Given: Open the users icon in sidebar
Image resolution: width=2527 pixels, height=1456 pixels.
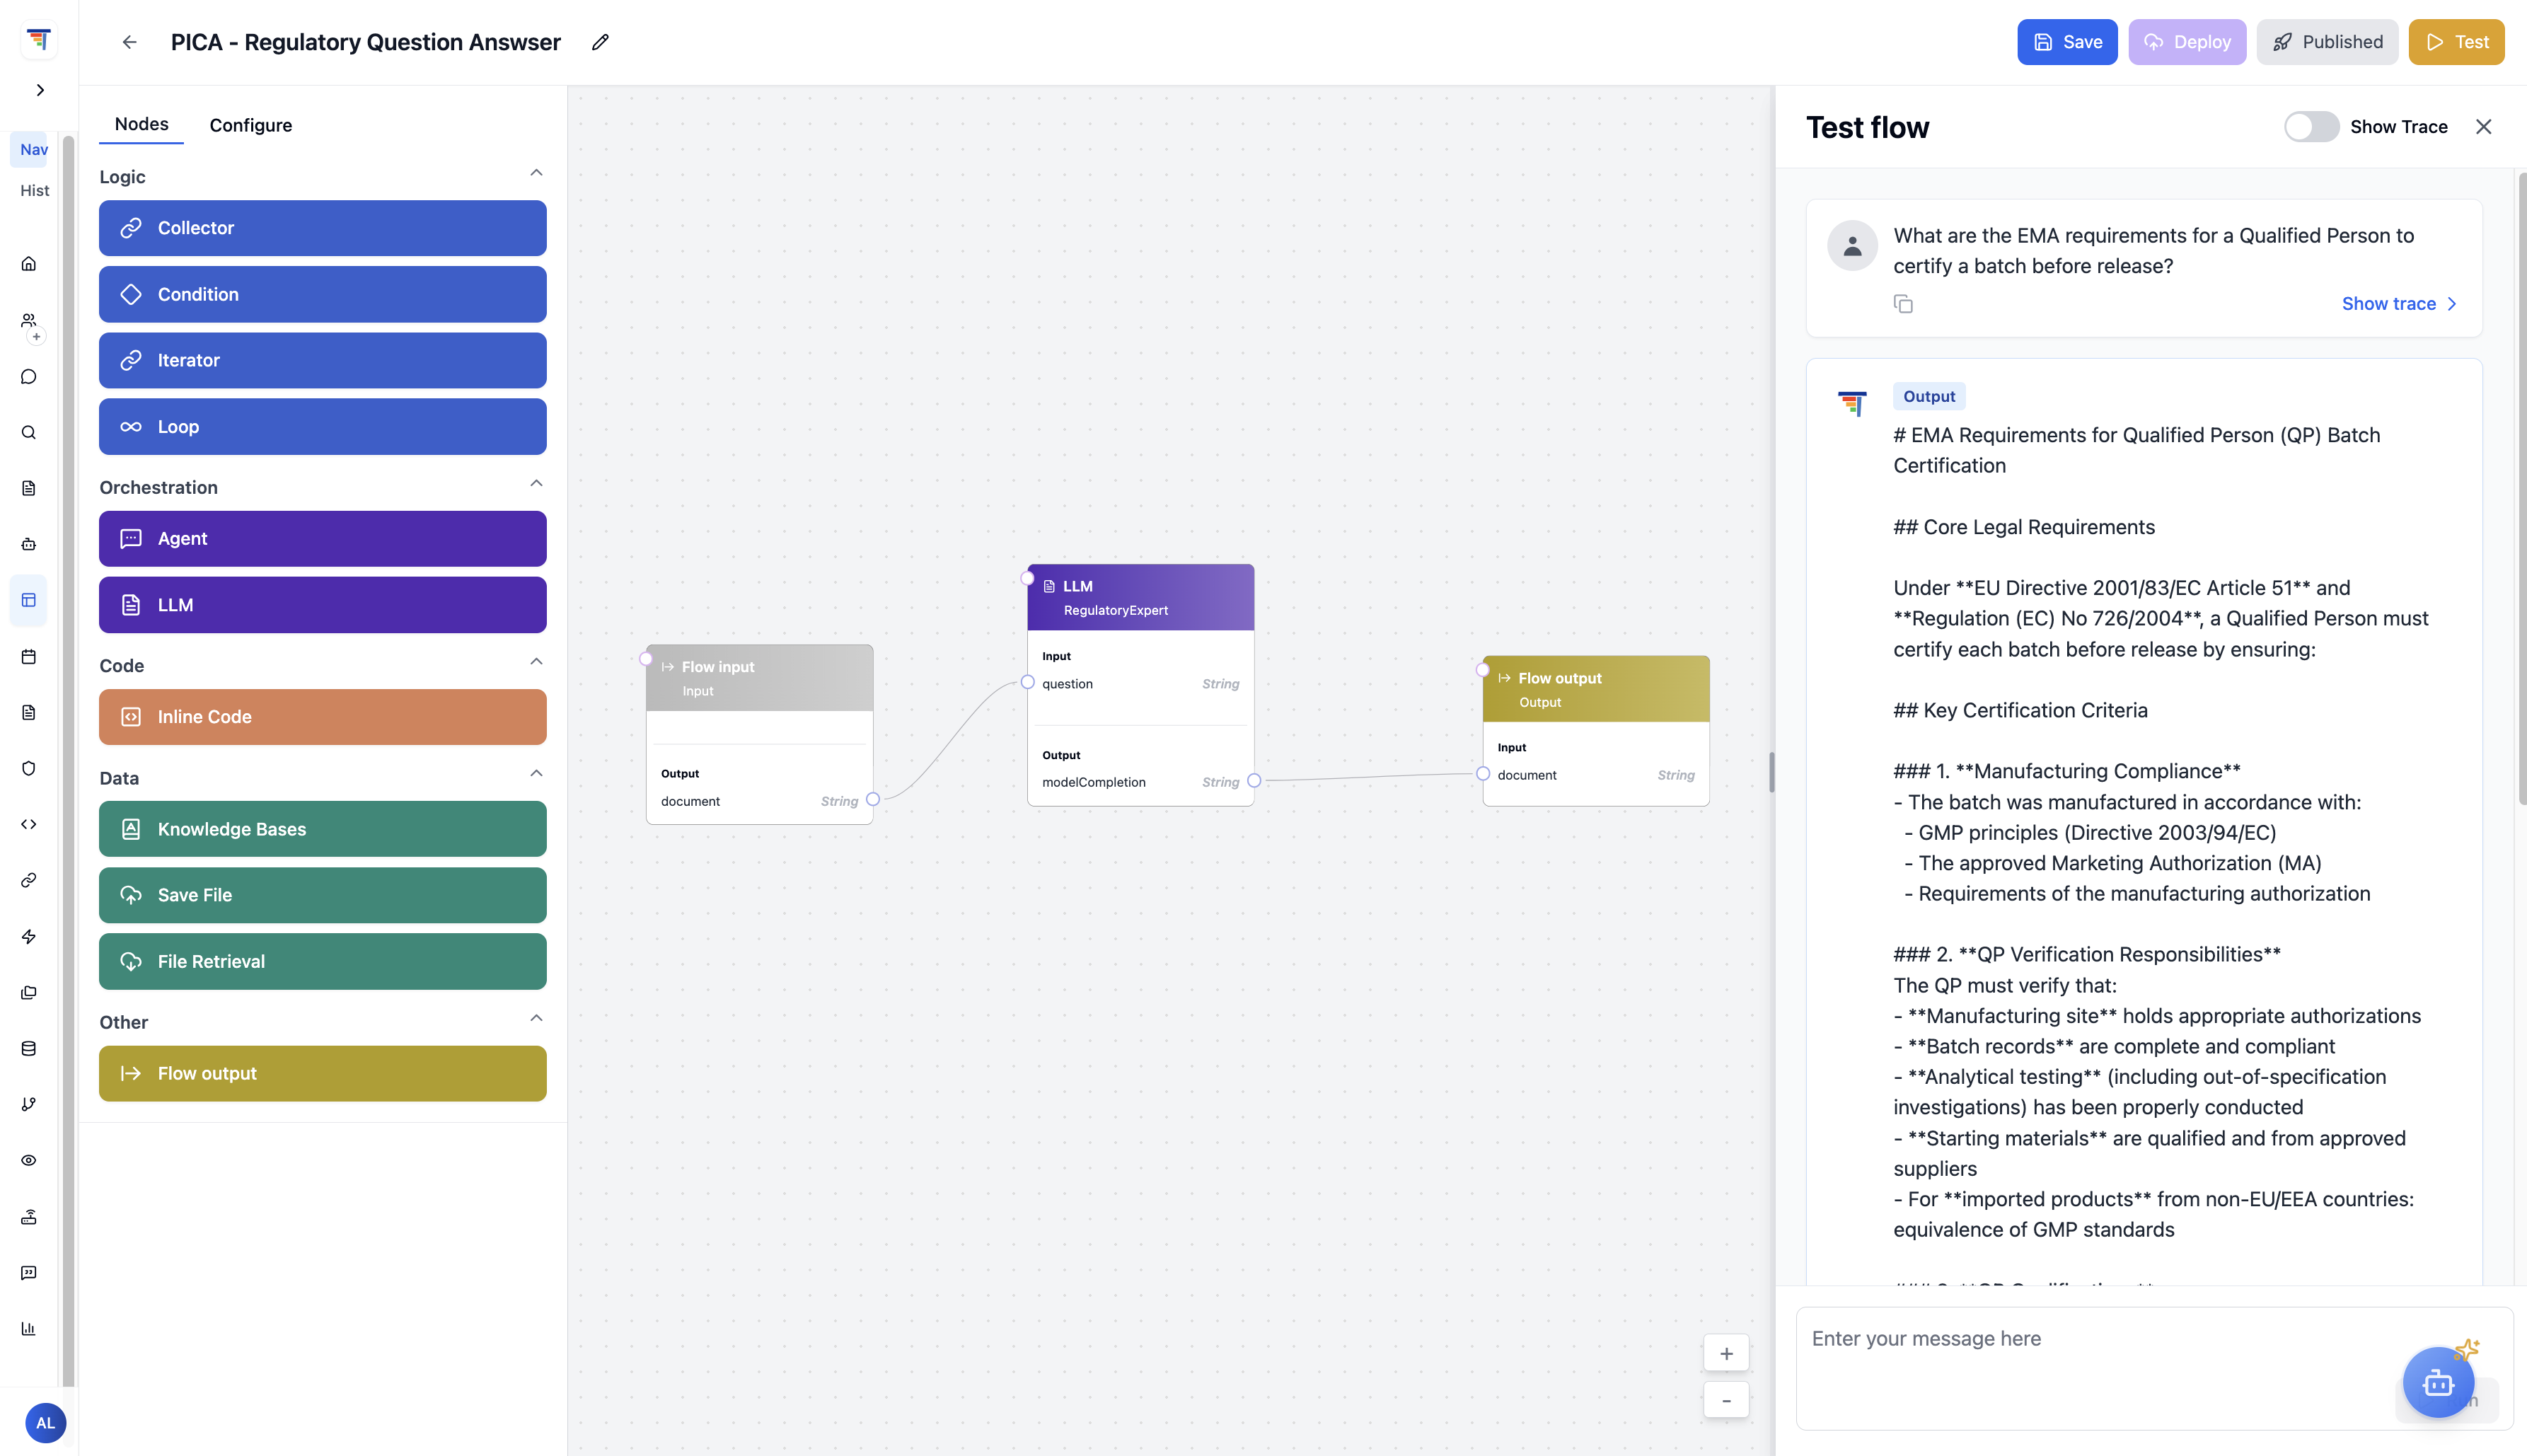Looking at the screenshot, I should pos(29,320).
